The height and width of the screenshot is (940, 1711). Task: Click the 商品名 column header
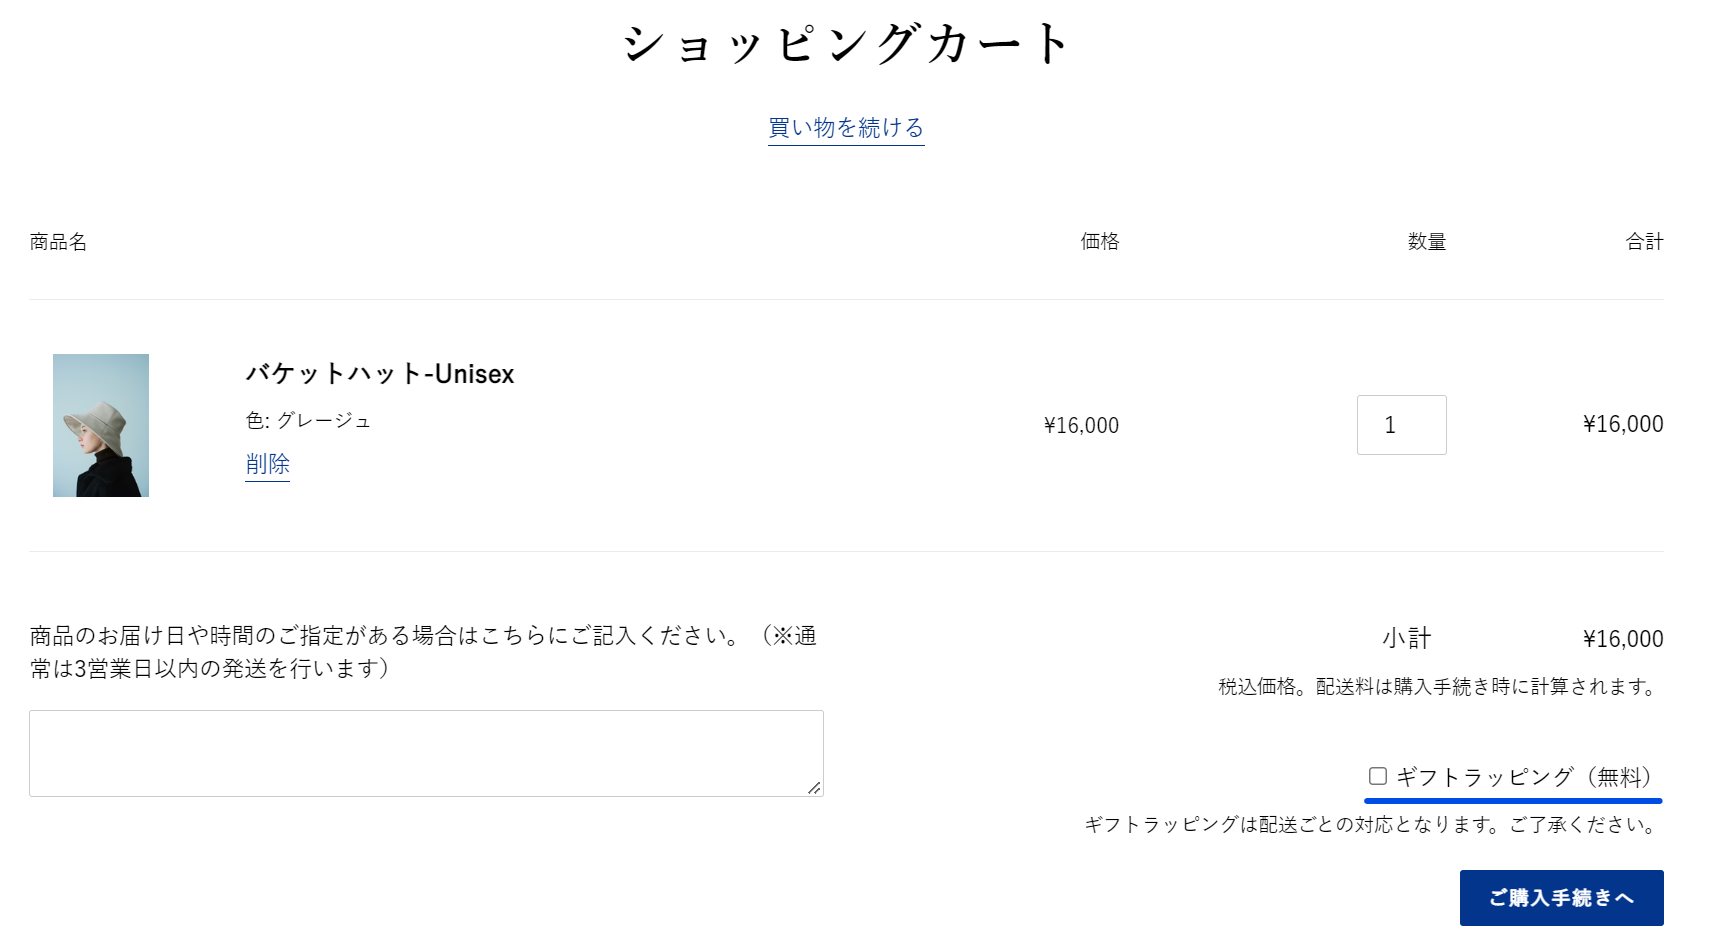[x=58, y=242]
